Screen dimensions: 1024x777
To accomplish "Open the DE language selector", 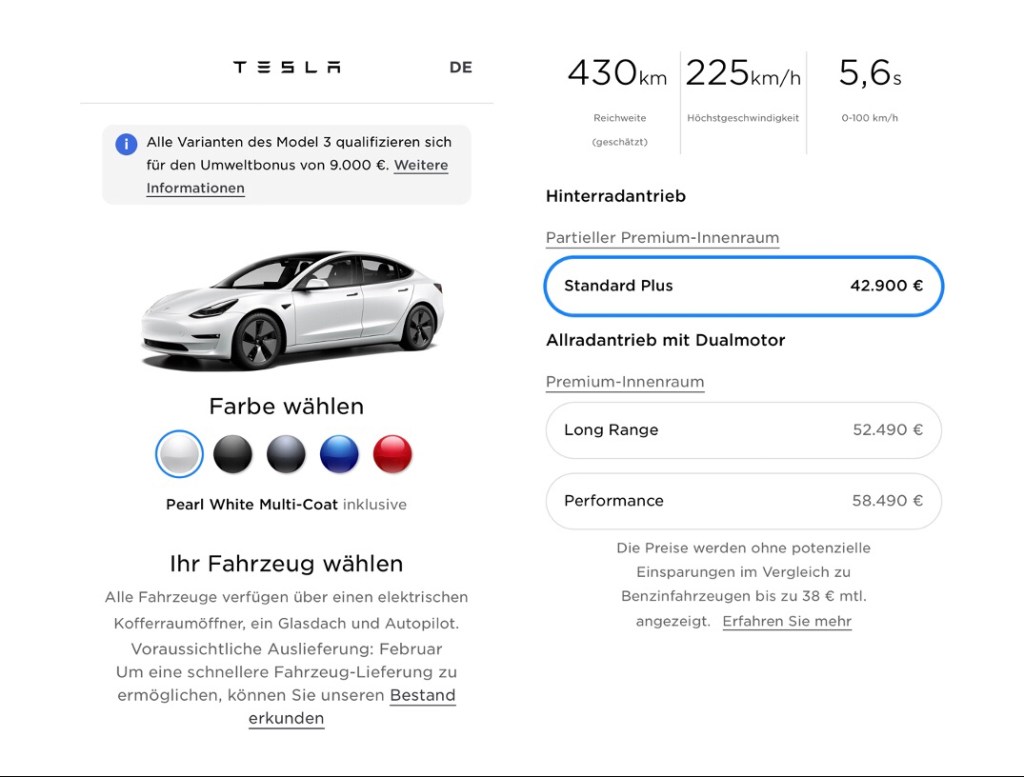I will point(460,68).
